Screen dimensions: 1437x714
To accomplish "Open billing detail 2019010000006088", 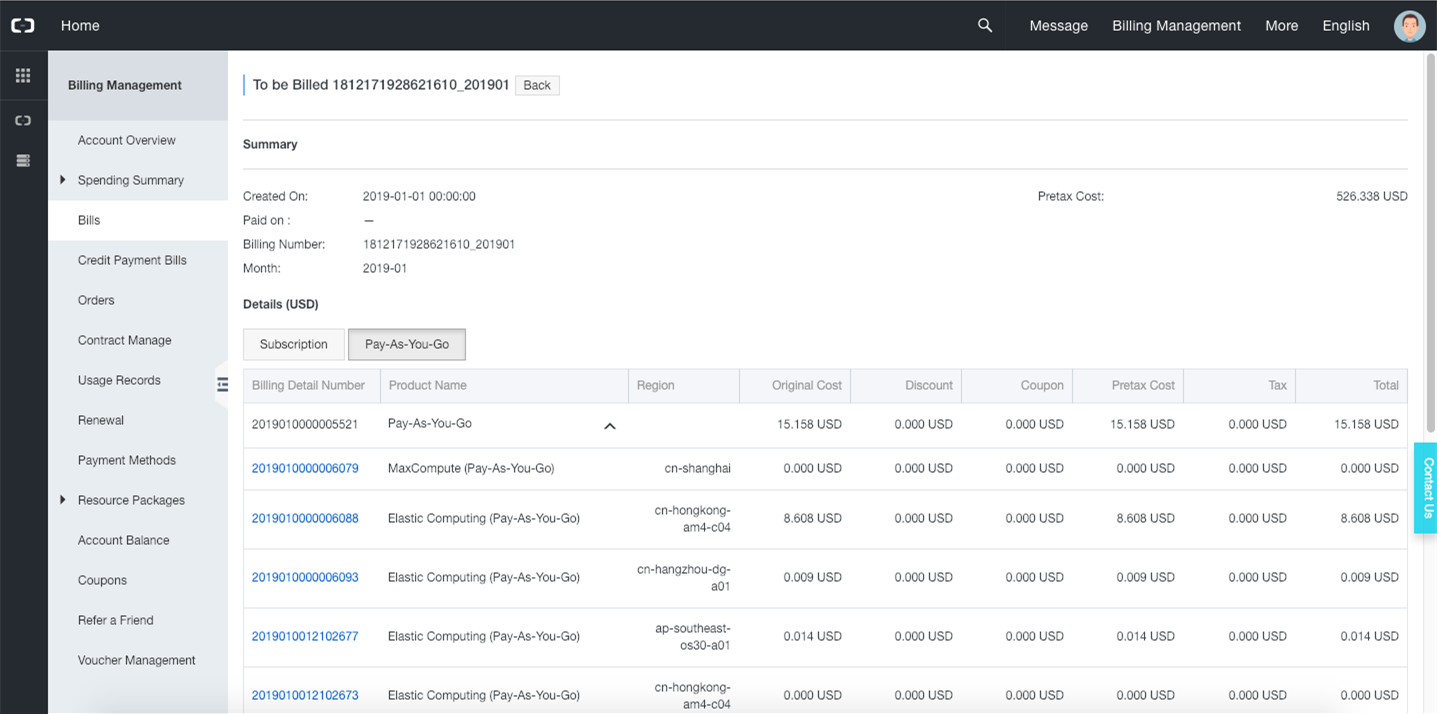I will click(x=305, y=518).
